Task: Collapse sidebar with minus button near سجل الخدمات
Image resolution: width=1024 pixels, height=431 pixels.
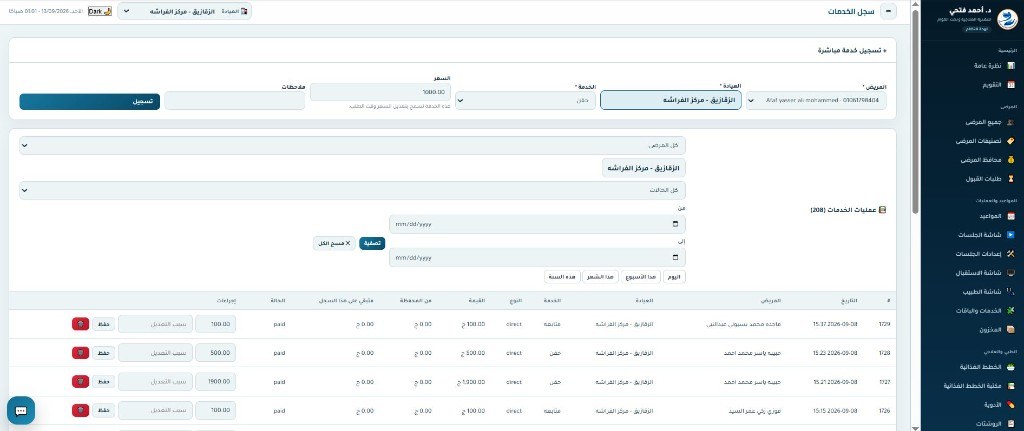Action: 888,11
